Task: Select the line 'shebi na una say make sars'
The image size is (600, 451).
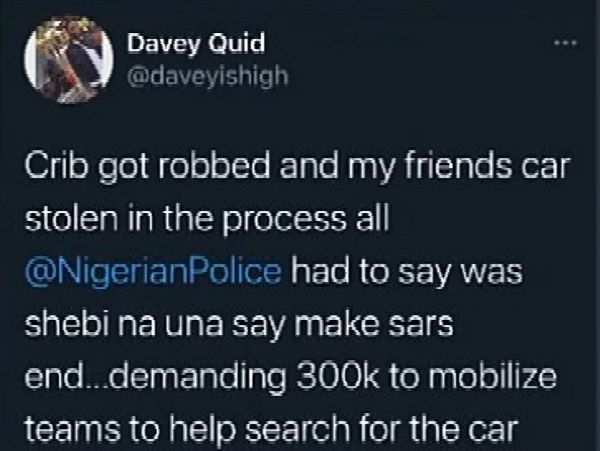Action: pyautogui.click(x=239, y=324)
